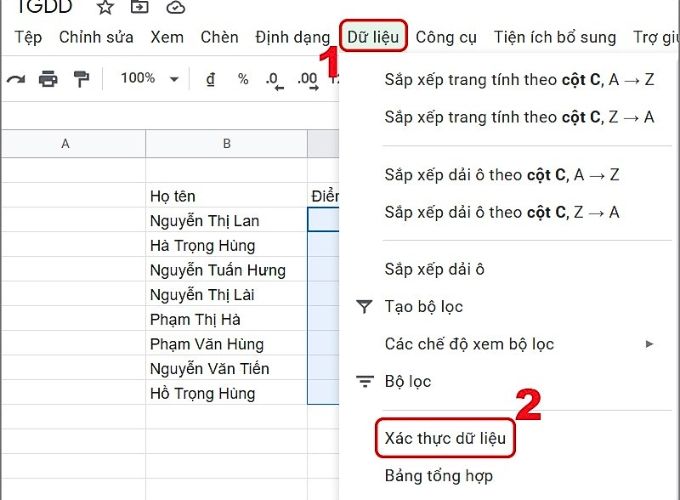Click cell Hồ Trọng Hùng
Screen dimensions: 680x500
pyautogui.click(x=226, y=393)
